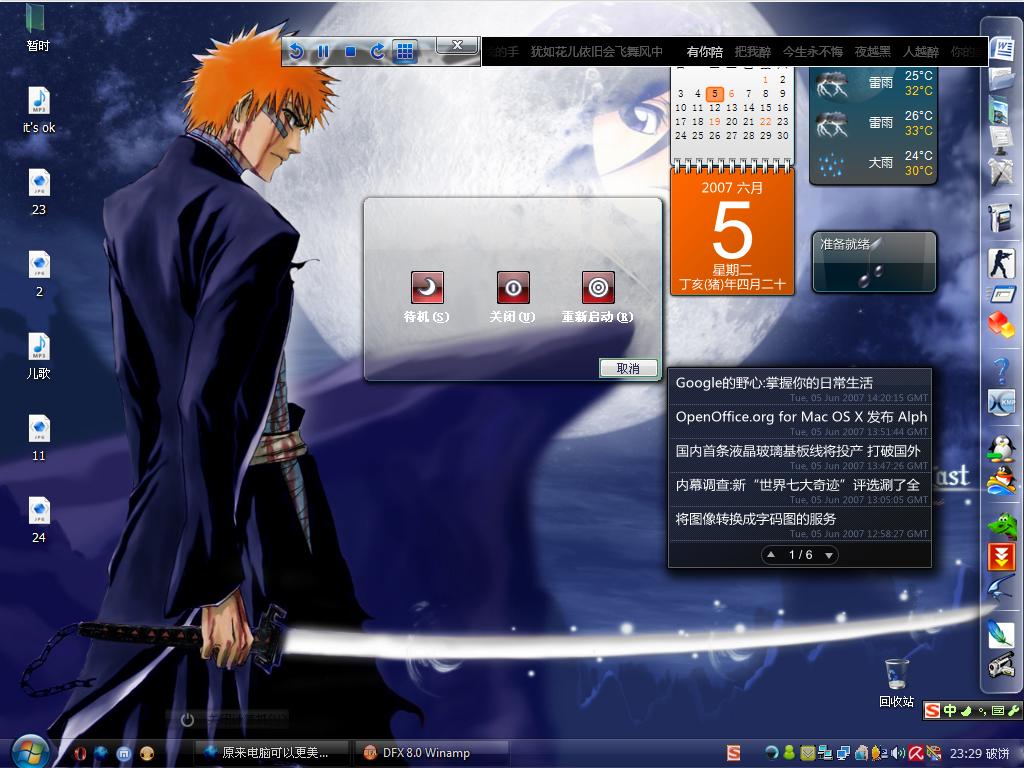Switch to the 原来电脑可以更美 taskbar window
This screenshot has width=1024, height=768.
[x=272, y=753]
